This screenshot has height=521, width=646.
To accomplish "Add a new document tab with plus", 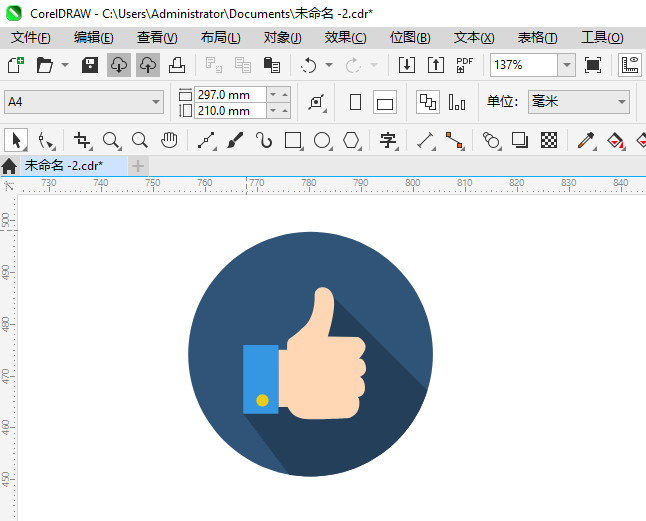I will 138,166.
